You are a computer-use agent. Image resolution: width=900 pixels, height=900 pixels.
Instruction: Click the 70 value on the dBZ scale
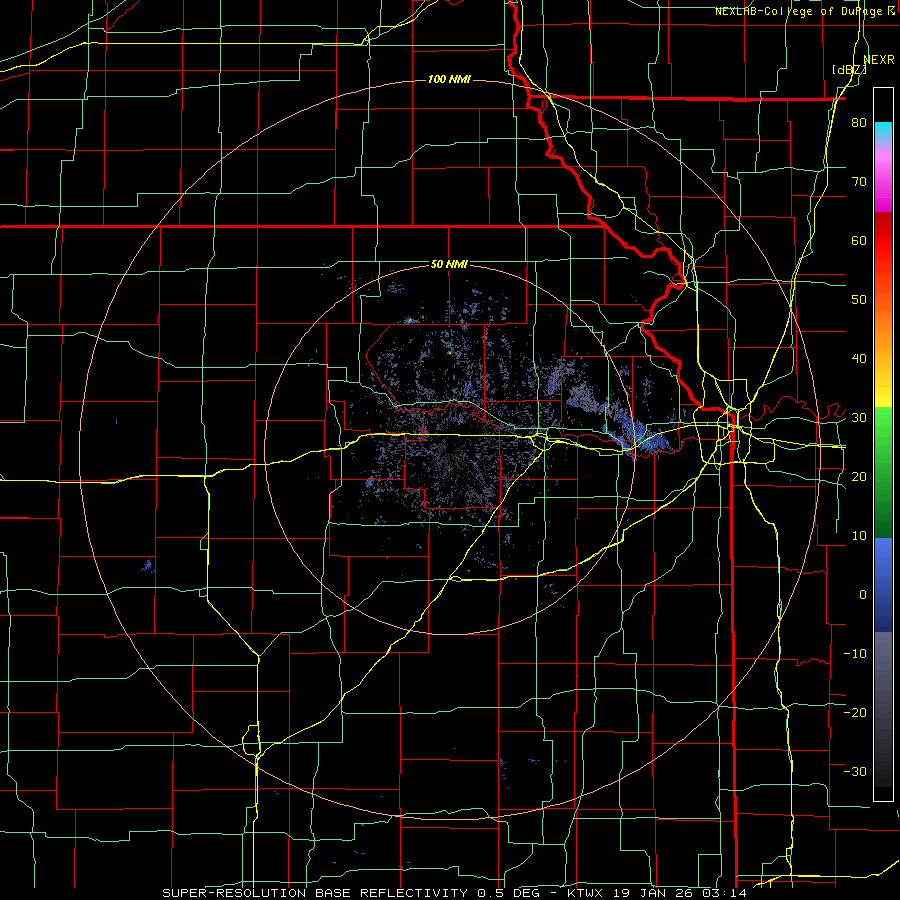tap(859, 181)
